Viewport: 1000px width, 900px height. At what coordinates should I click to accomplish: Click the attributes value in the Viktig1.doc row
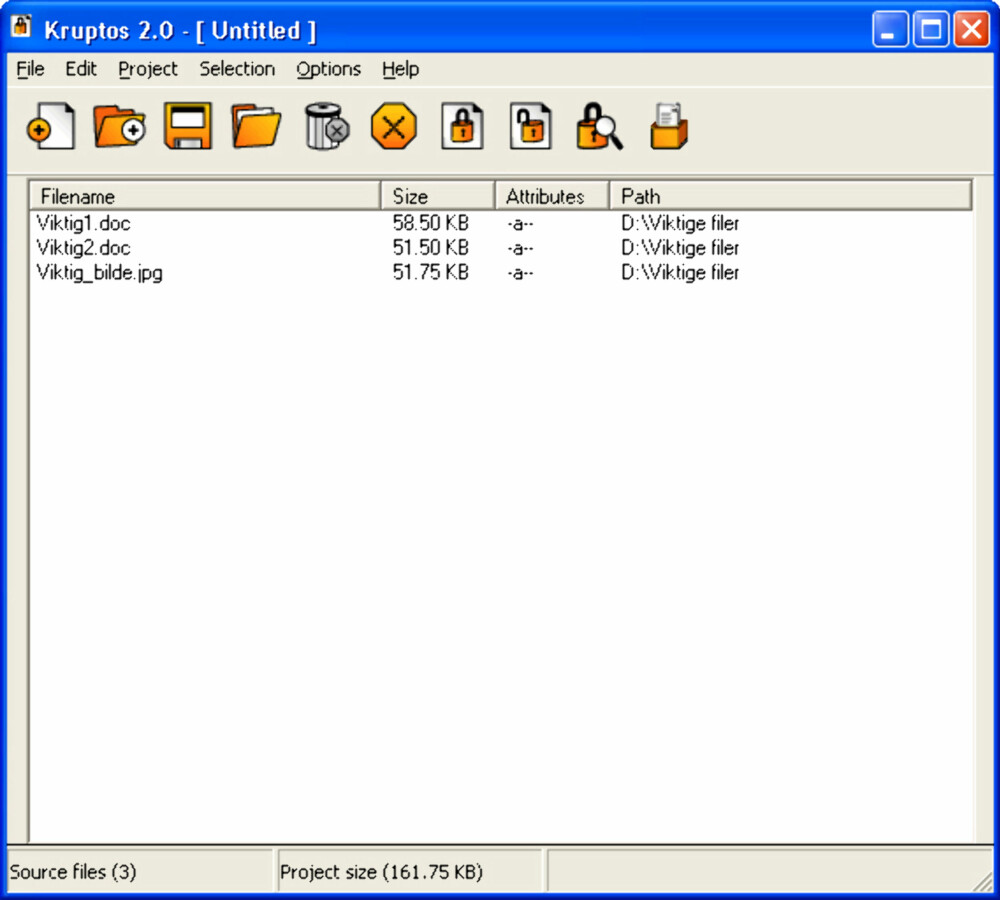tap(520, 224)
